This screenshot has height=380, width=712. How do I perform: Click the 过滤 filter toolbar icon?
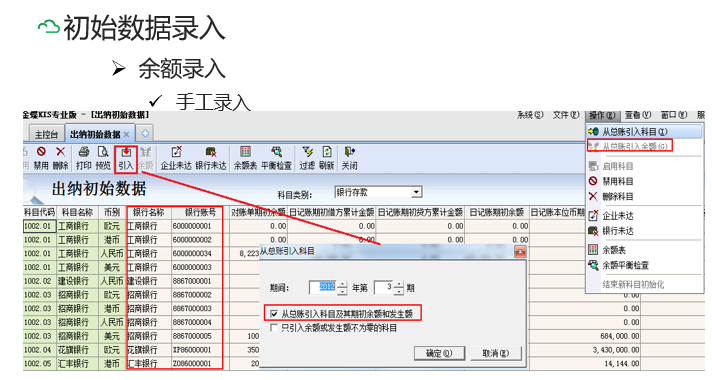coord(307,158)
